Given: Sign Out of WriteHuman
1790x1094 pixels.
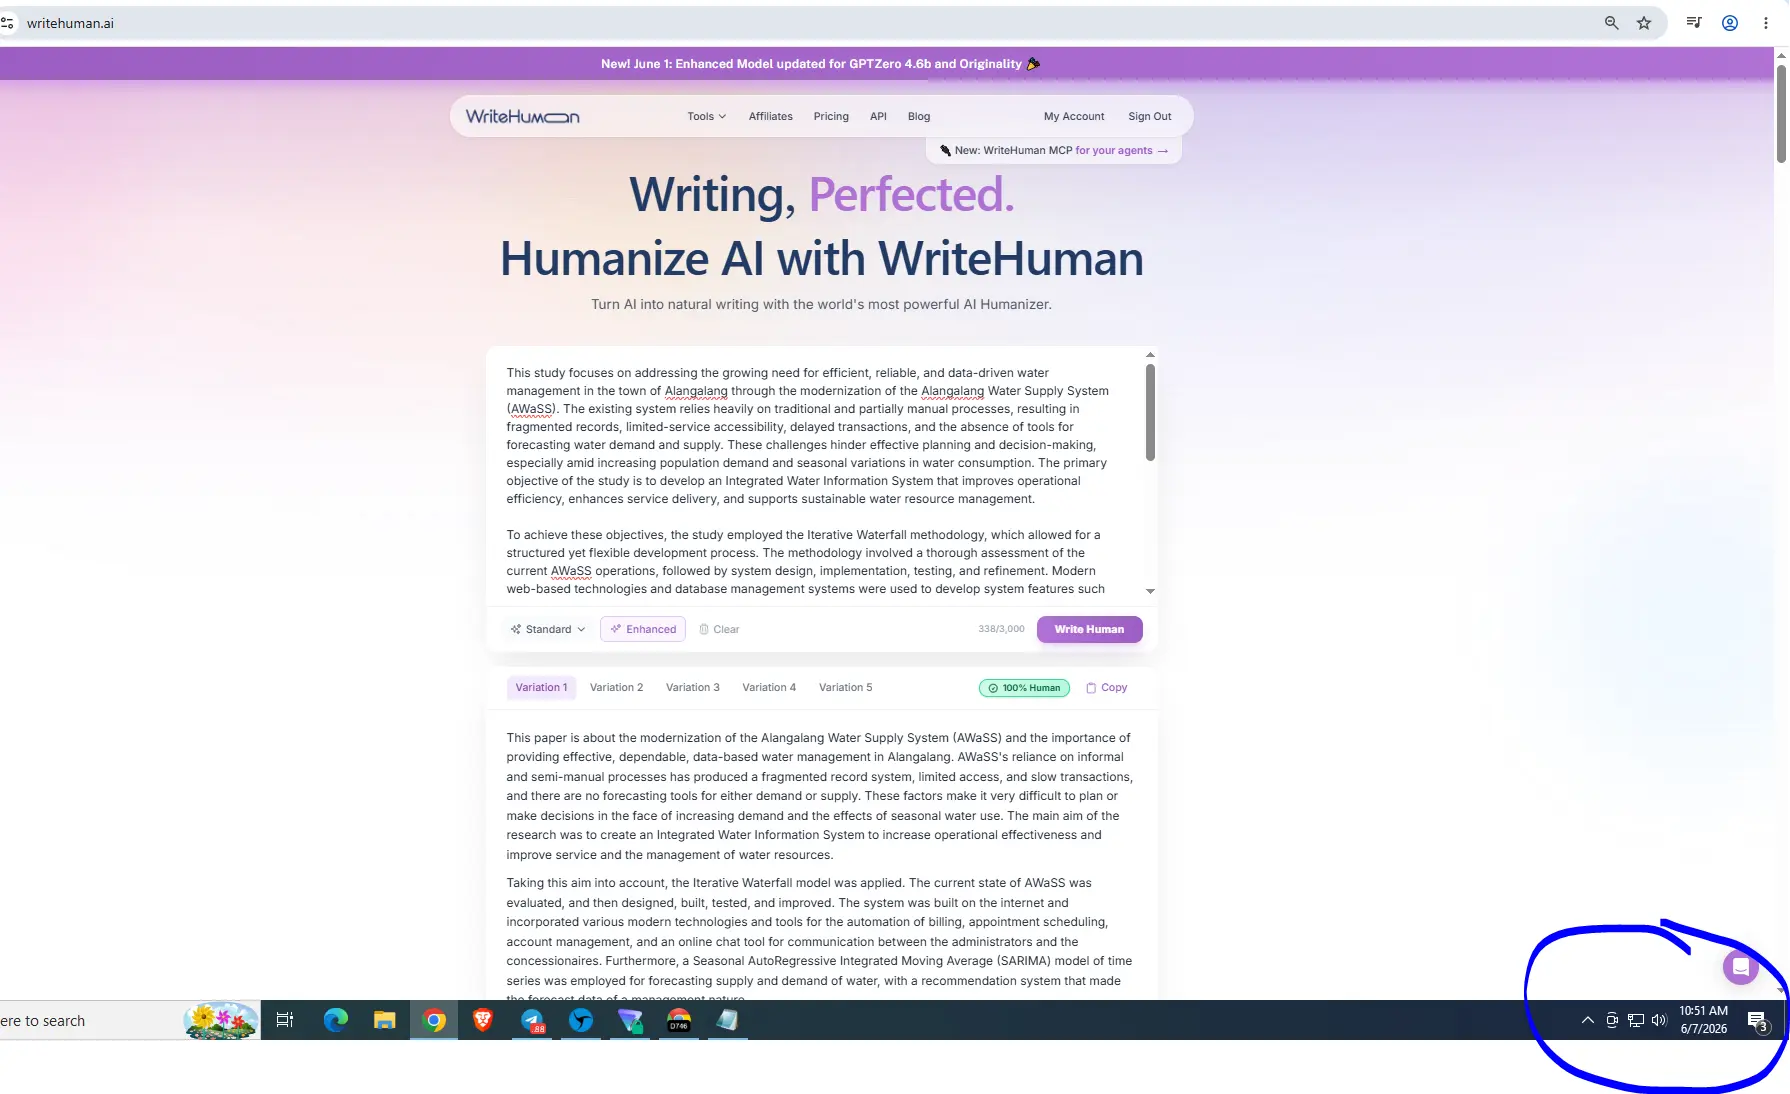Looking at the screenshot, I should pos(1149,117).
